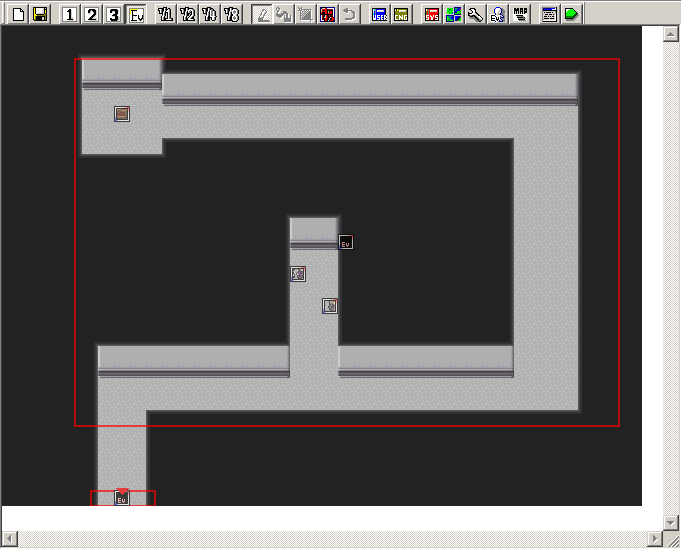This screenshot has width=681, height=549.
Task: Switch to layer 3 editing
Action: [114, 14]
